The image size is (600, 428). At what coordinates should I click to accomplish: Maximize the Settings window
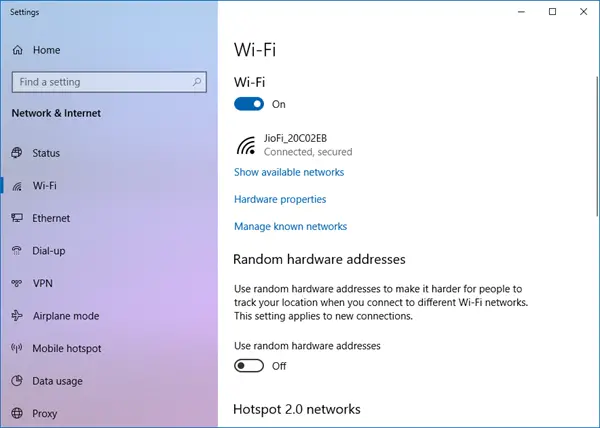point(552,12)
